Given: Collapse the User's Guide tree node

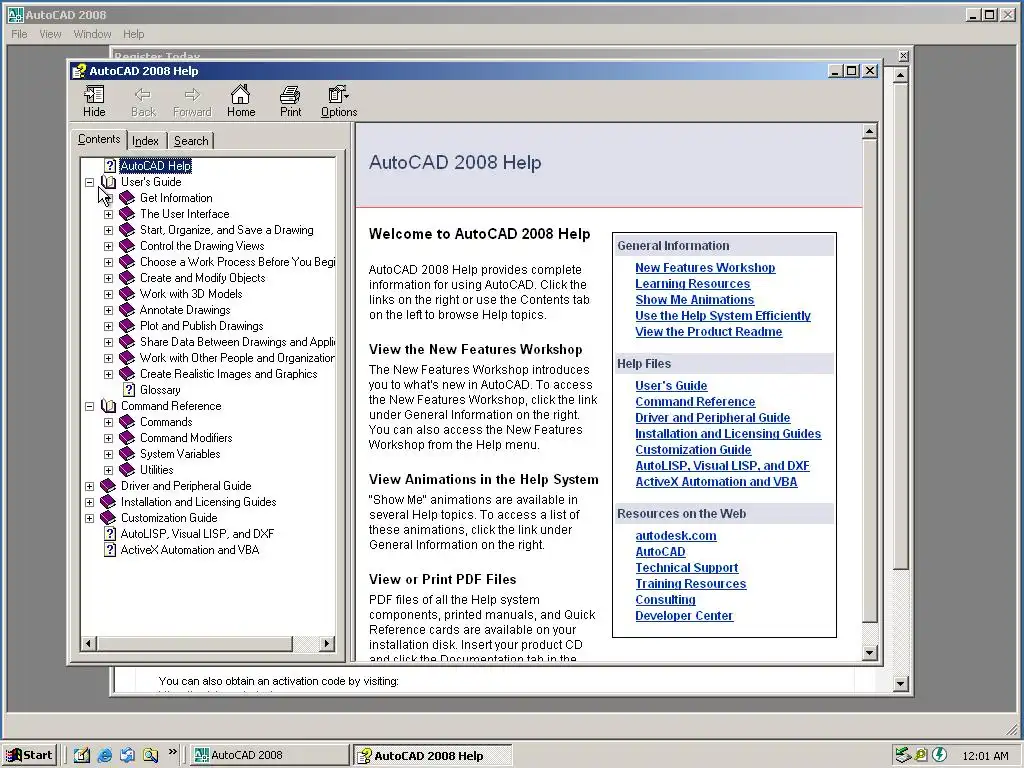Looking at the screenshot, I should 89,182.
